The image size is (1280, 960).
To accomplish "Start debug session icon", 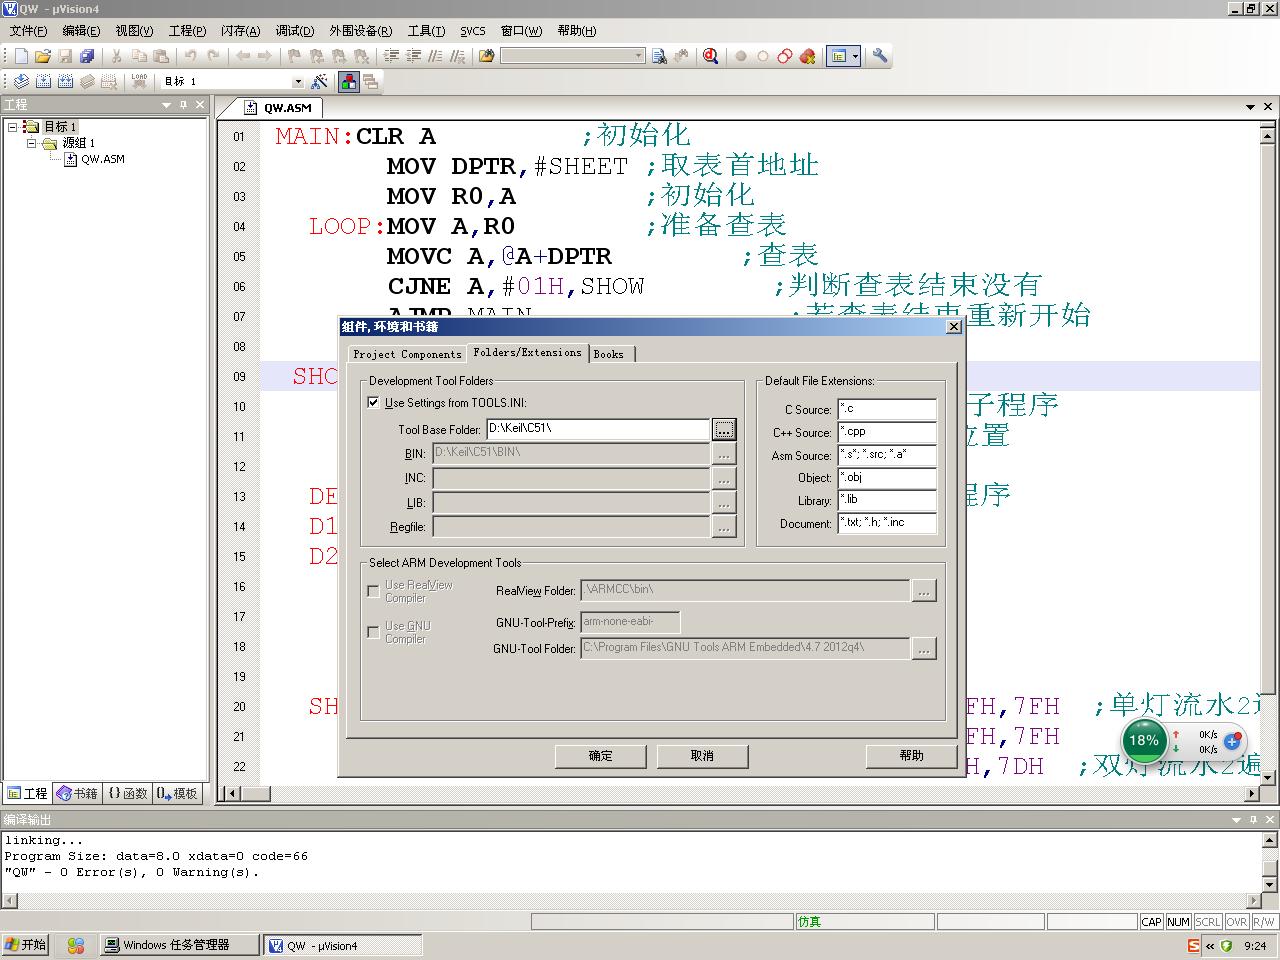I will pyautogui.click(x=711, y=56).
